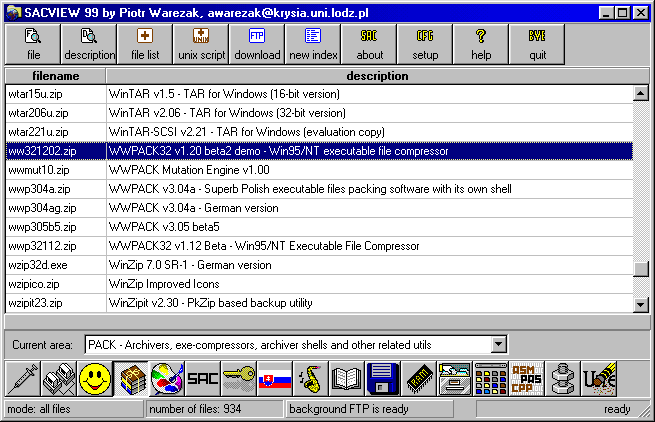Select the wzipit23.zip row
The image size is (655, 422).
320,303
